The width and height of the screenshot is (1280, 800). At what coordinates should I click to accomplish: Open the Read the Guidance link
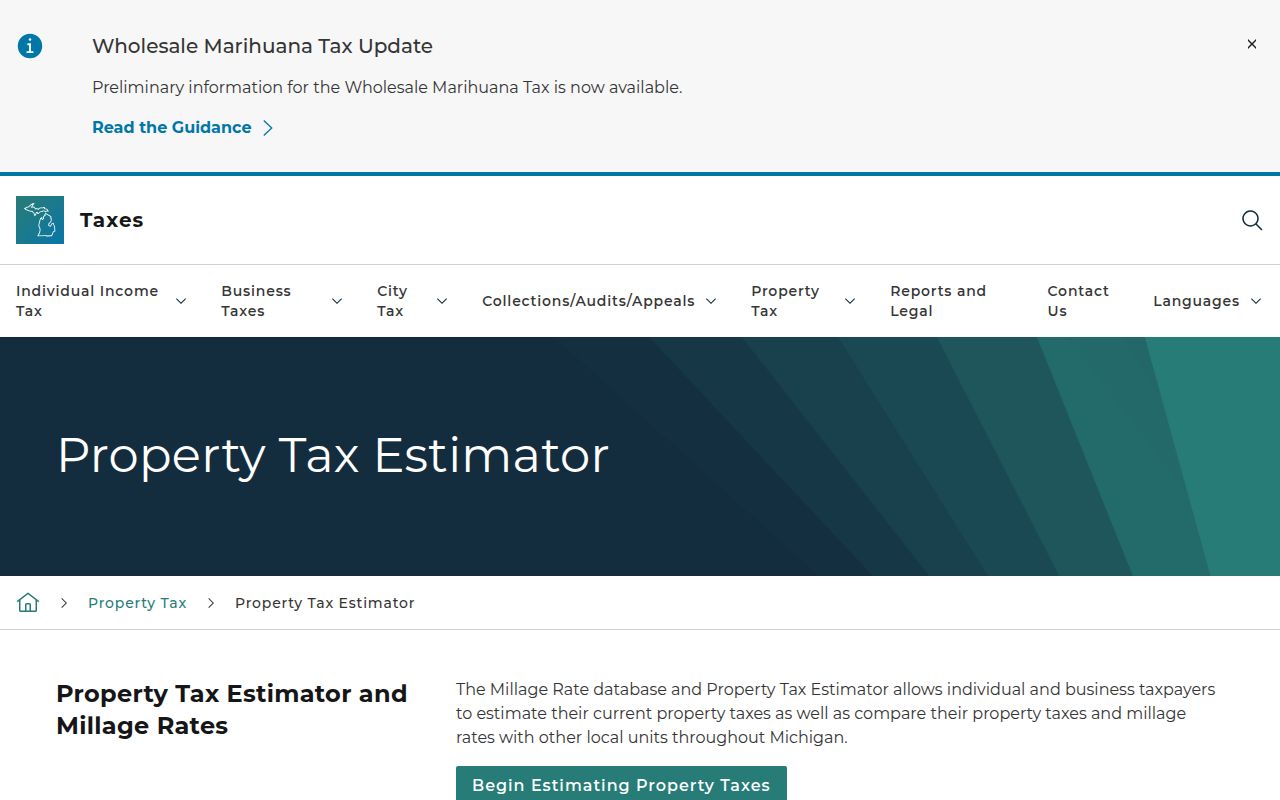pyautogui.click(x=172, y=127)
